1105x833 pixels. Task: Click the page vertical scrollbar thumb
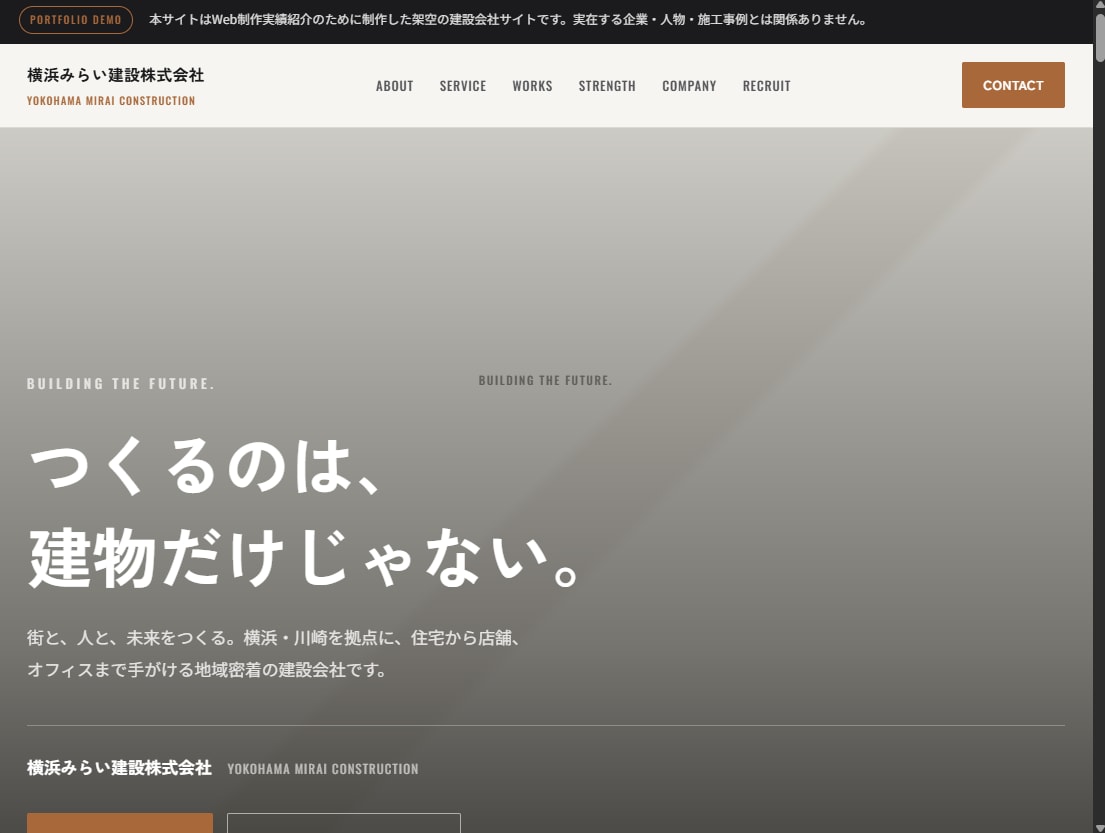1099,39
